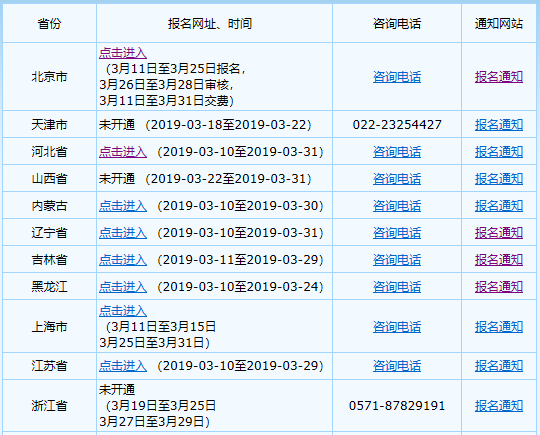Screen dimensions: 540x435
Task: Click Jilin's 2019-03-11至2019-03-29 date range
Action: [x=240, y=260]
